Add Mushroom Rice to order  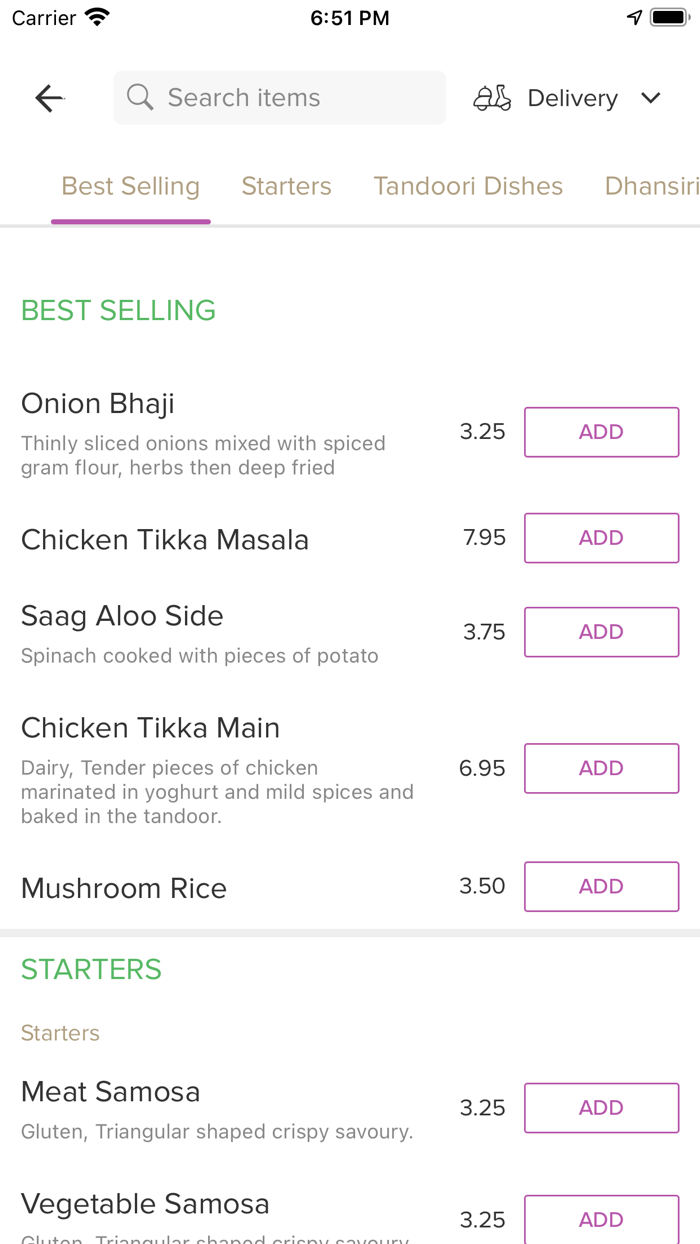[x=601, y=886]
